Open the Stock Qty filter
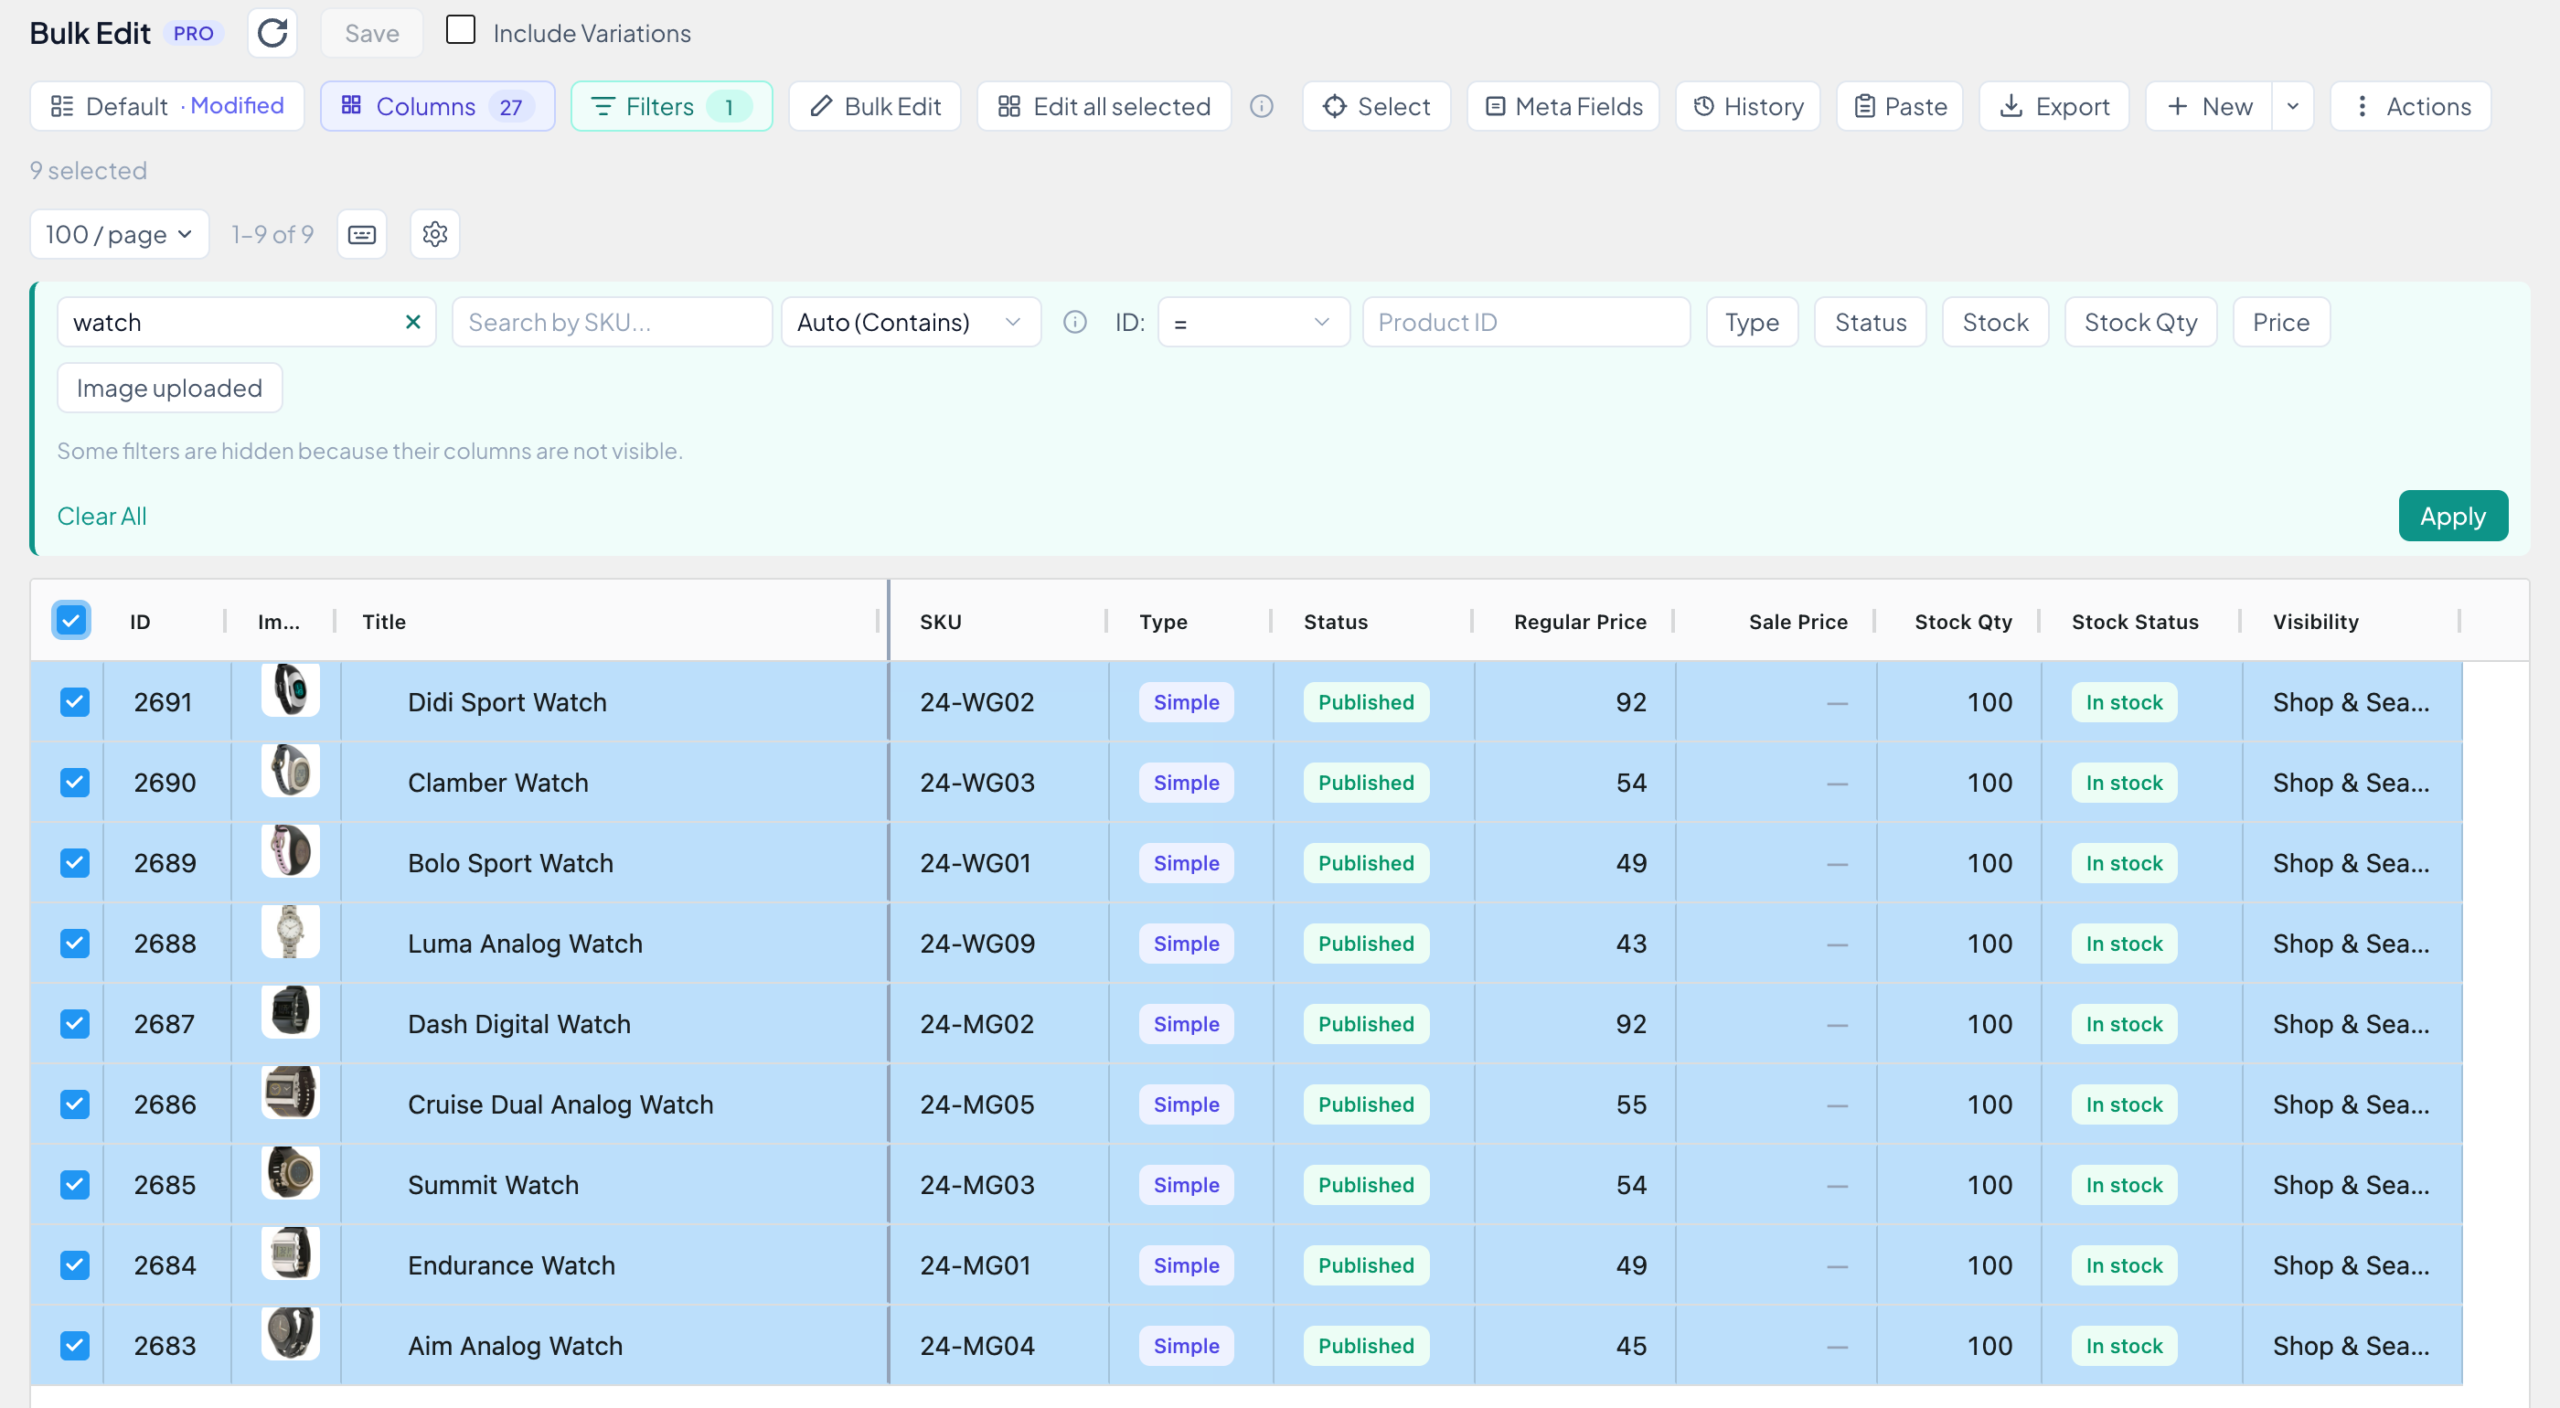The width and height of the screenshot is (2560, 1408). click(2141, 322)
